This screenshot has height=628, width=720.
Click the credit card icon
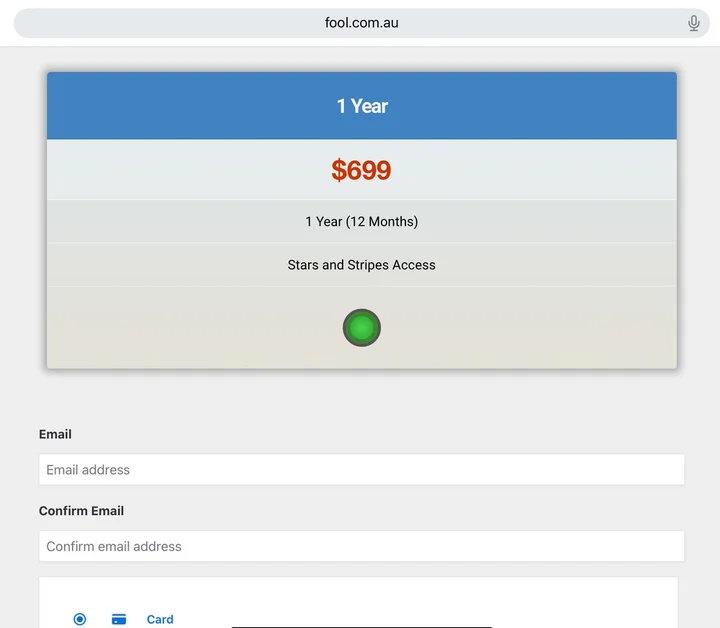pyautogui.click(x=119, y=619)
